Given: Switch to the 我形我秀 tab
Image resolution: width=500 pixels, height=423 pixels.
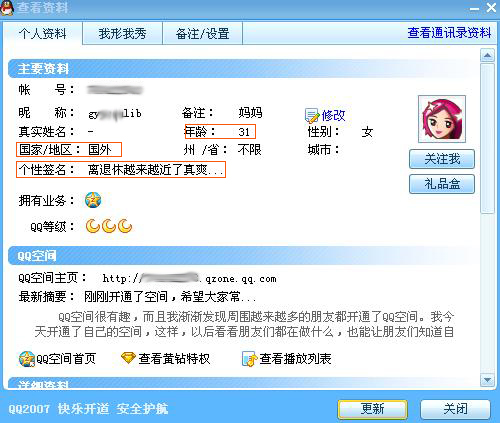Looking at the screenshot, I should pos(122,33).
